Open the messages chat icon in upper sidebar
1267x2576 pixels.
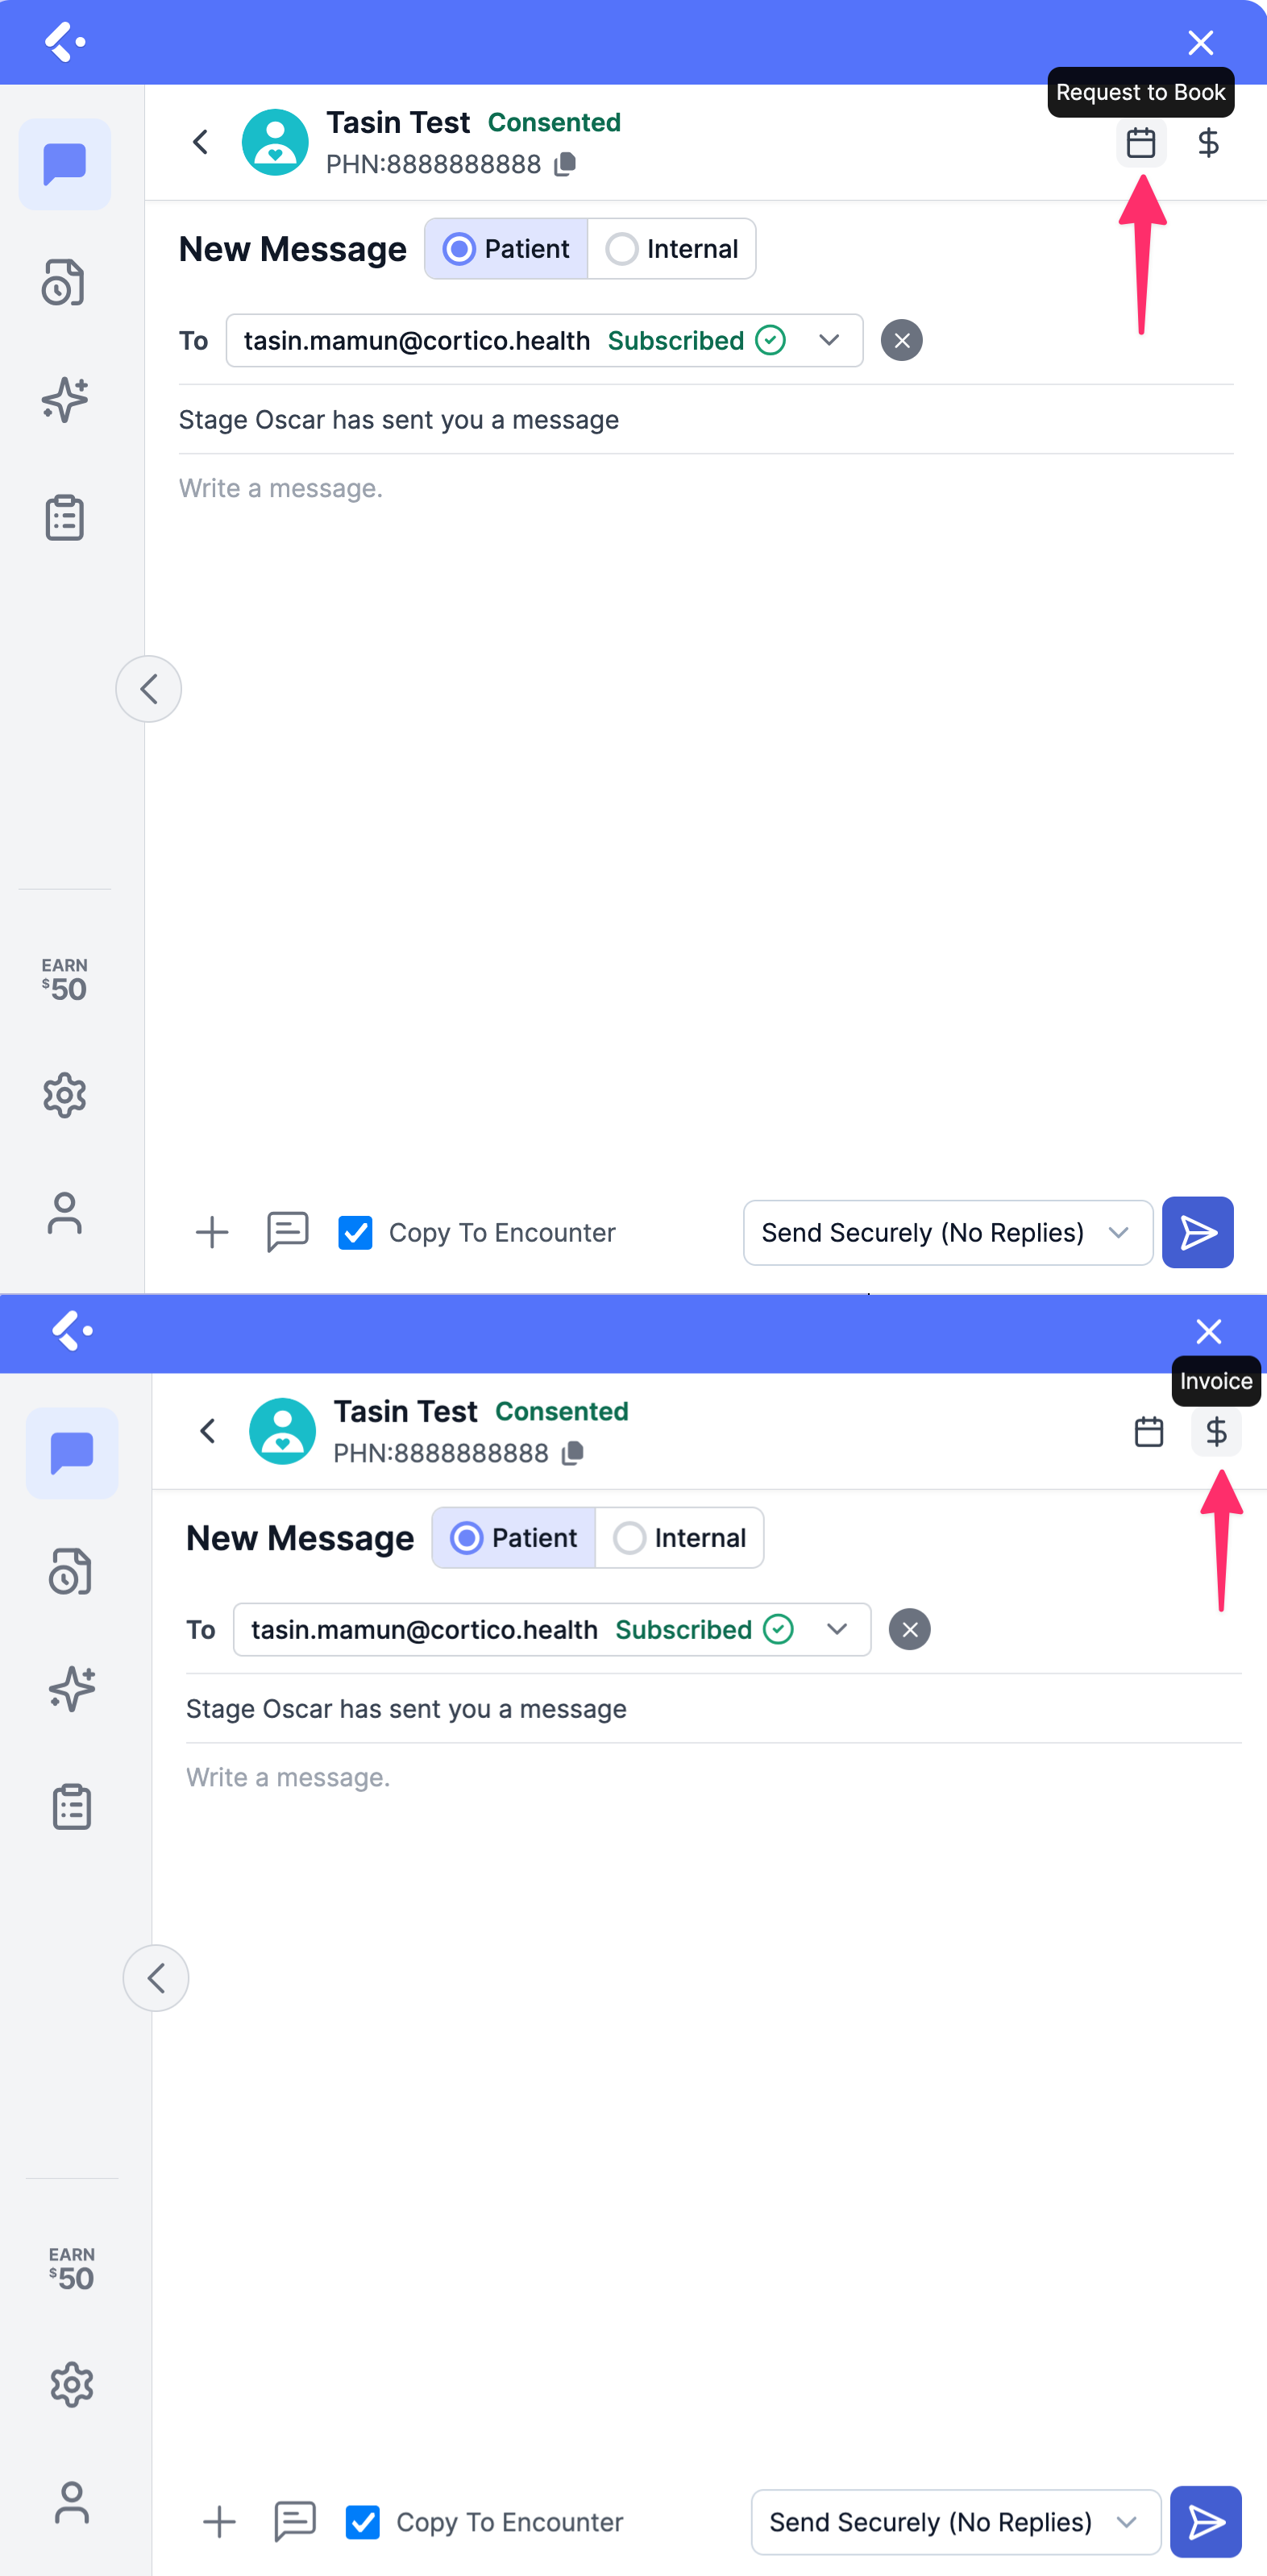pos(65,164)
